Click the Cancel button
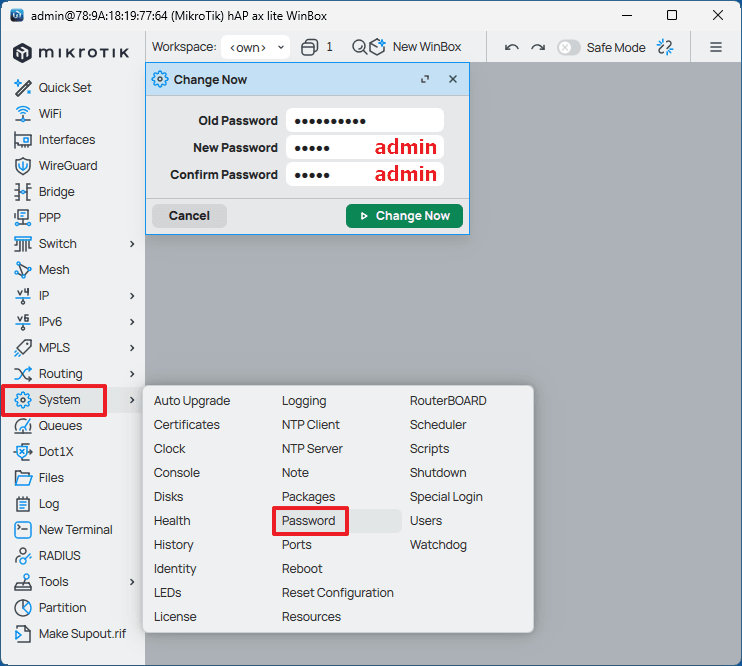The width and height of the screenshot is (742, 666). tap(189, 216)
